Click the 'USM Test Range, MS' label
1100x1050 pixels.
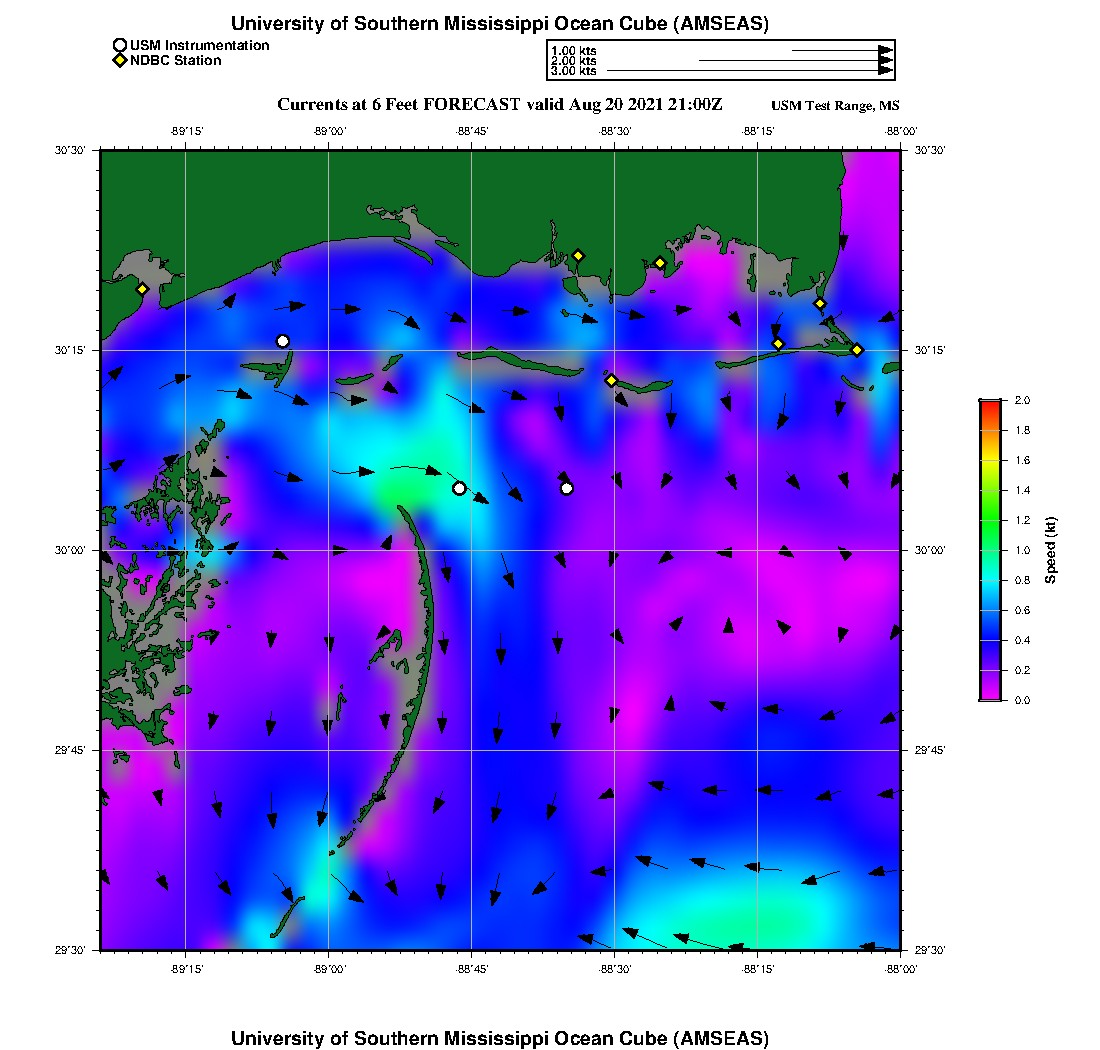pos(835,106)
